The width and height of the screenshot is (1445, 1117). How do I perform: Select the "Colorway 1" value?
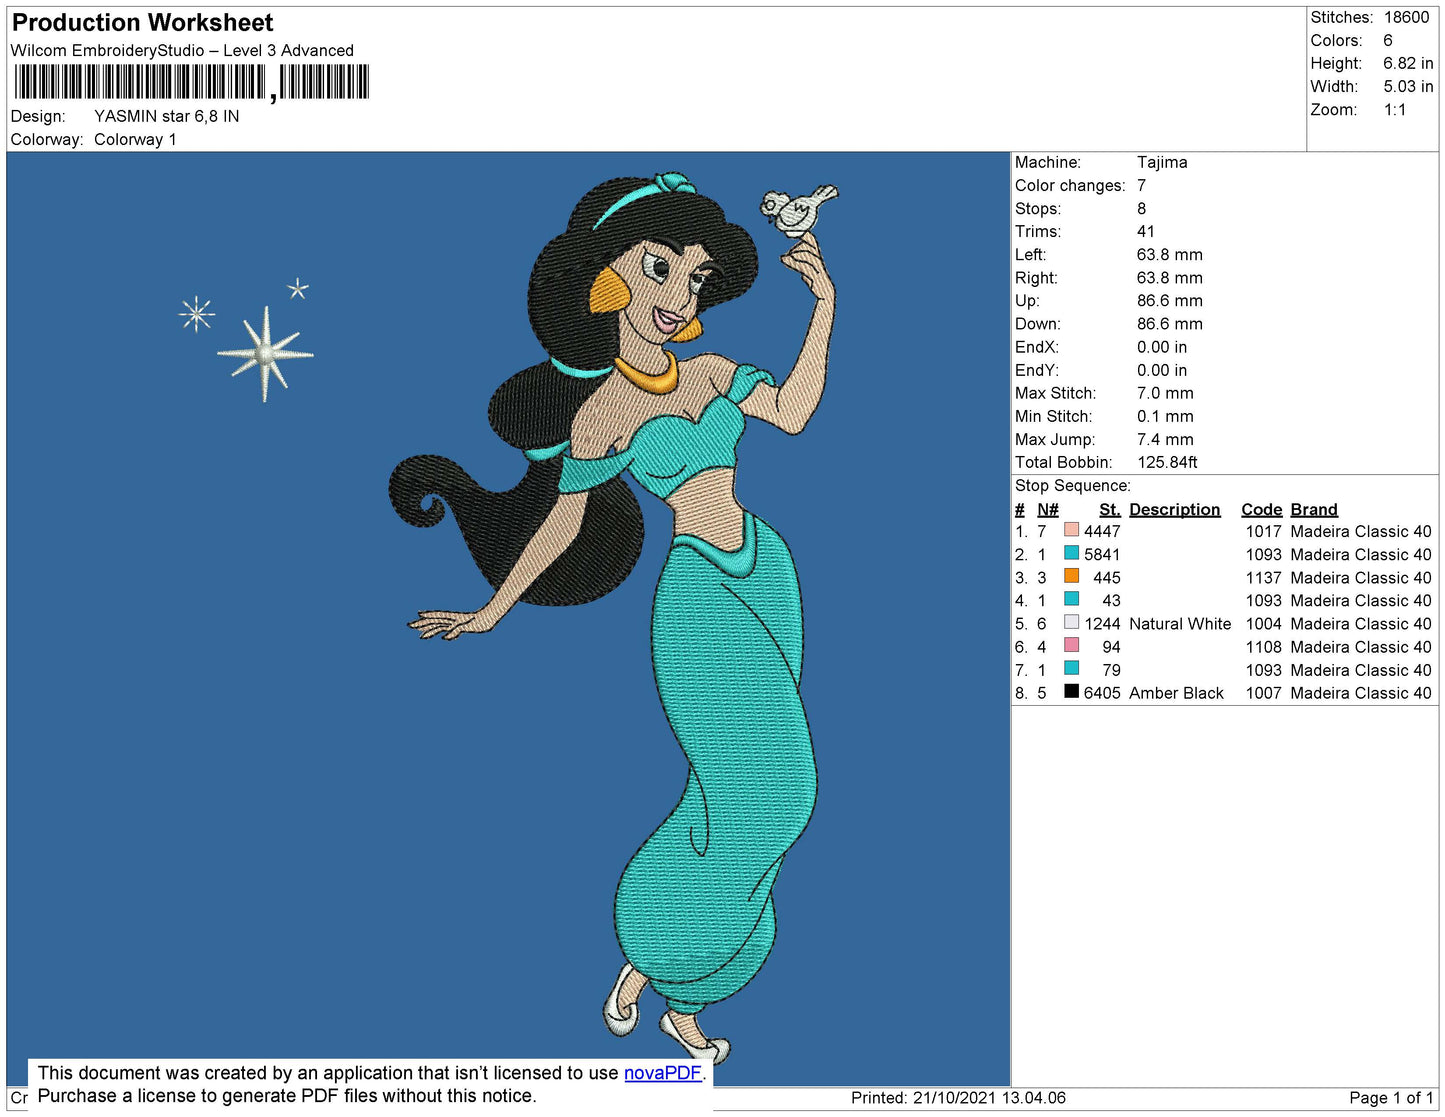click(x=135, y=140)
